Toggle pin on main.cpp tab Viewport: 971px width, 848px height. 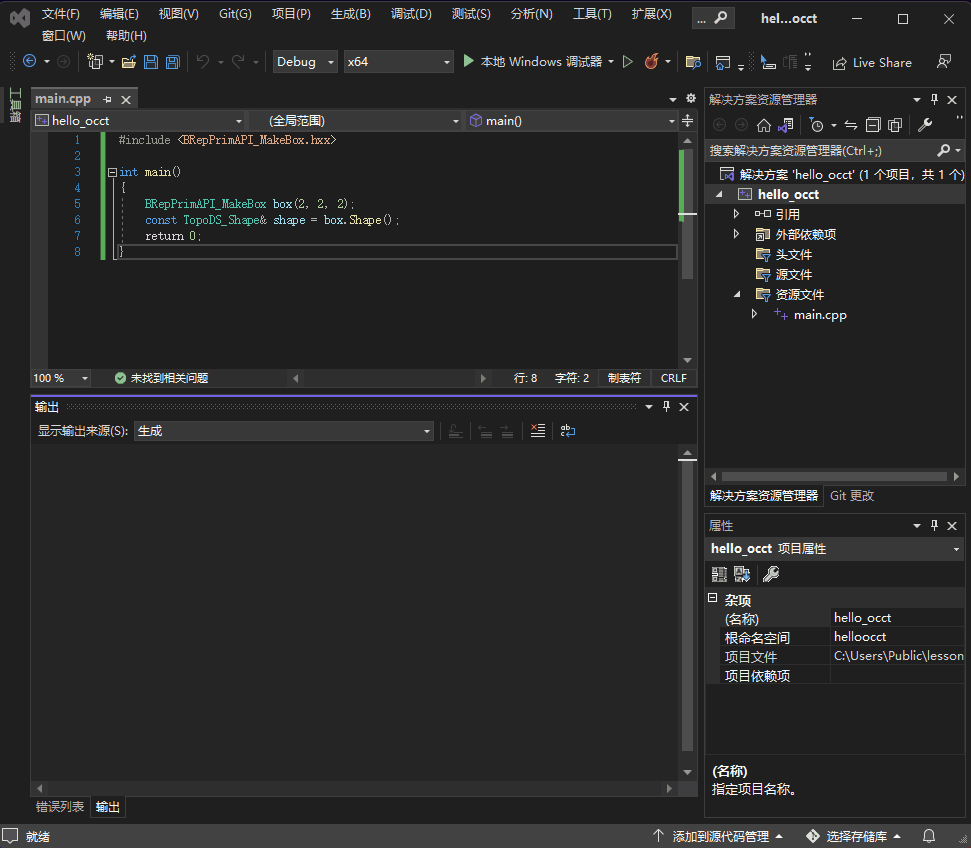coord(108,100)
